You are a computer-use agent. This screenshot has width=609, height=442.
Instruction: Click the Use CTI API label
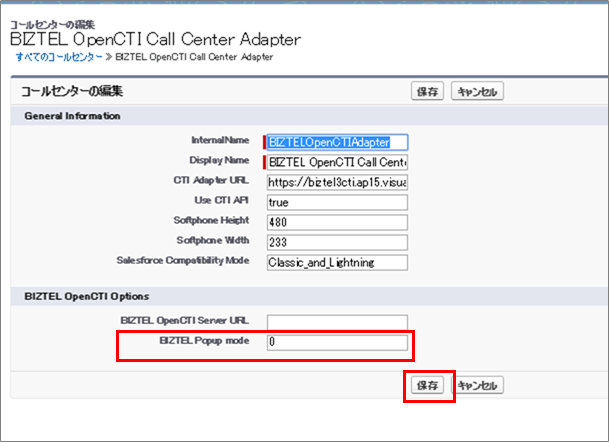tap(221, 200)
